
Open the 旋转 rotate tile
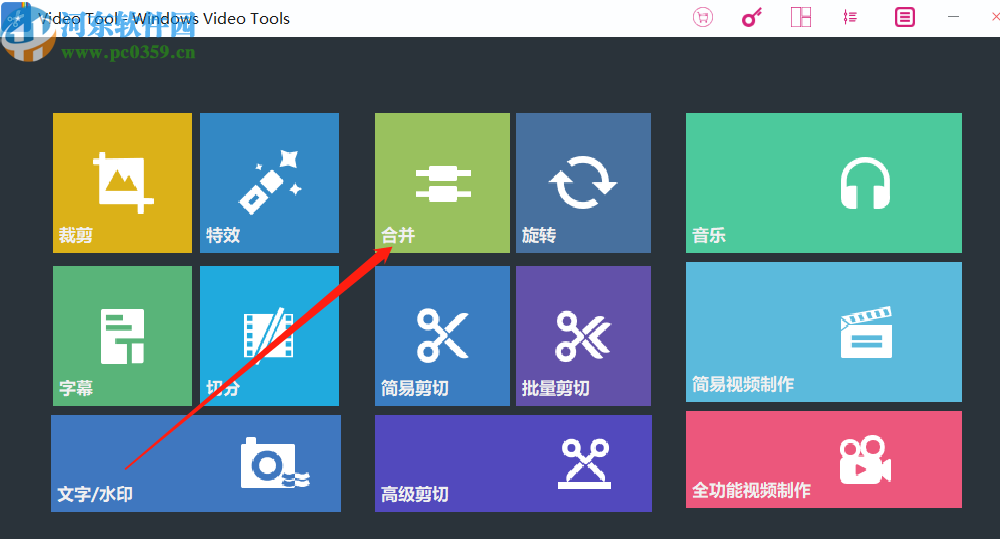pyautogui.click(x=584, y=183)
